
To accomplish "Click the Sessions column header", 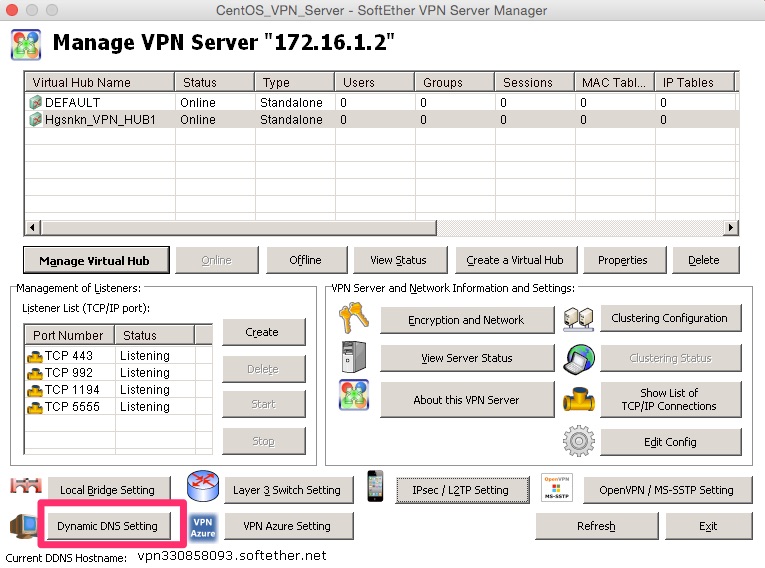I will pyautogui.click(x=534, y=82).
